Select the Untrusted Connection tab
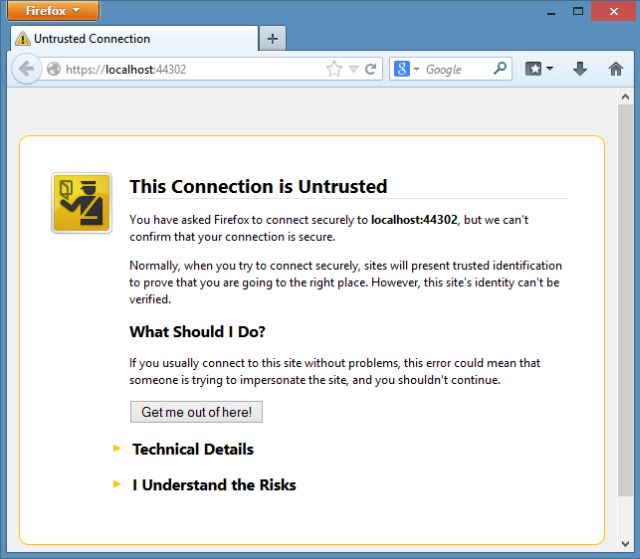The image size is (640, 559). click(x=134, y=39)
